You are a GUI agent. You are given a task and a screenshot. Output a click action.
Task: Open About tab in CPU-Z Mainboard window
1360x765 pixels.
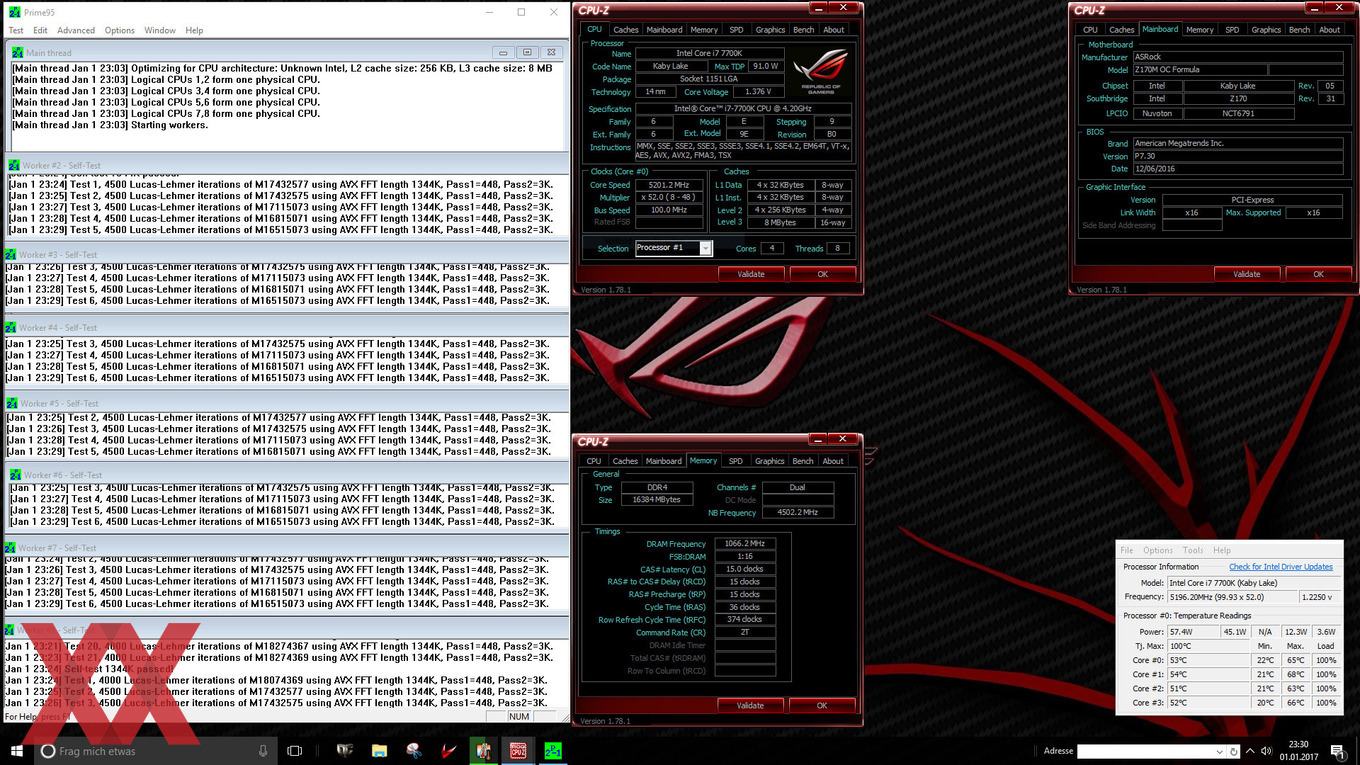(1329, 30)
